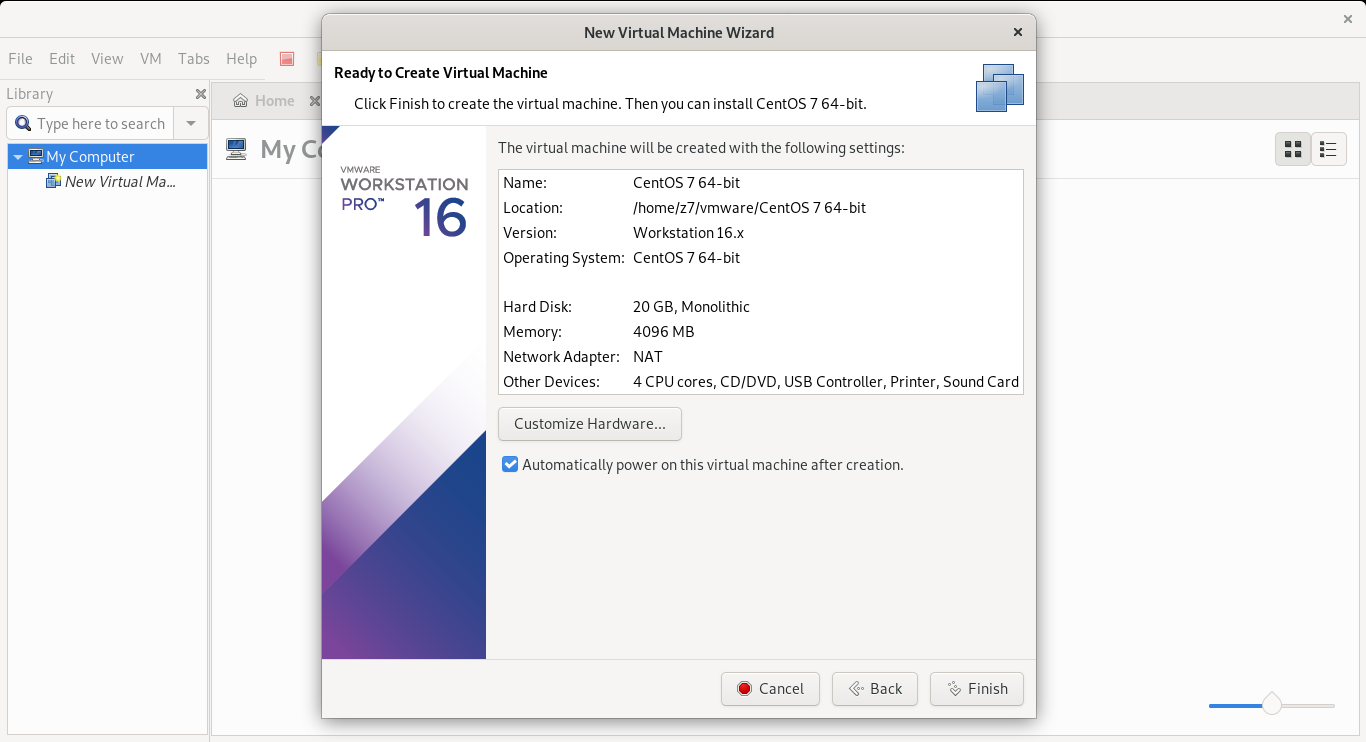Screen dimensions: 1366x742
Task: Open the VM menu
Action: coord(151,59)
